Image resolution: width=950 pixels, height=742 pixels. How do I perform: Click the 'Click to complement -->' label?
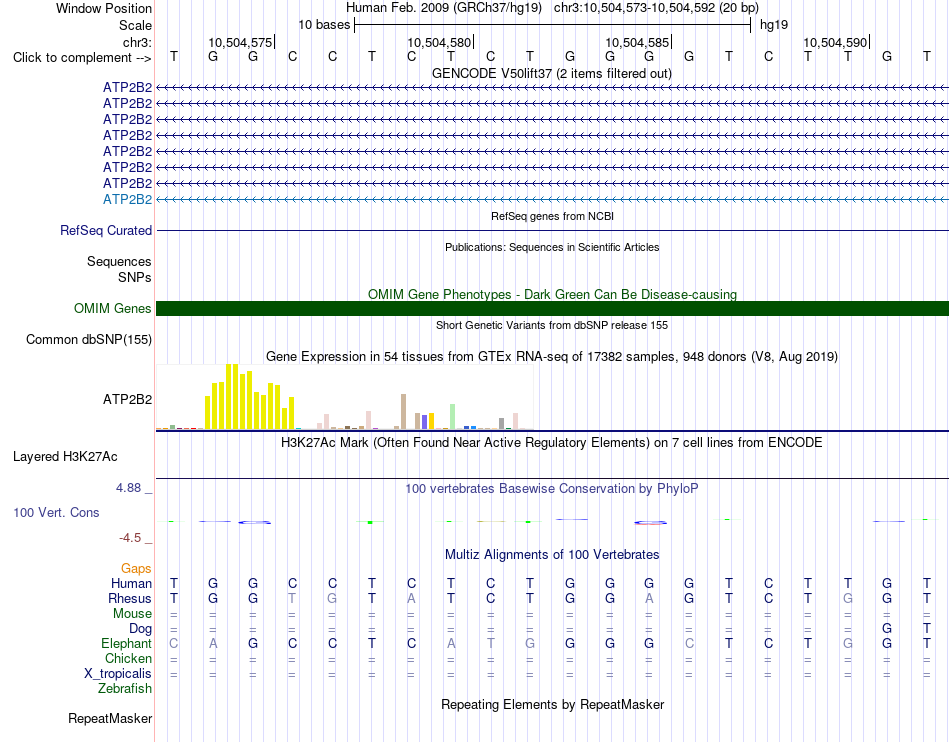[82, 58]
